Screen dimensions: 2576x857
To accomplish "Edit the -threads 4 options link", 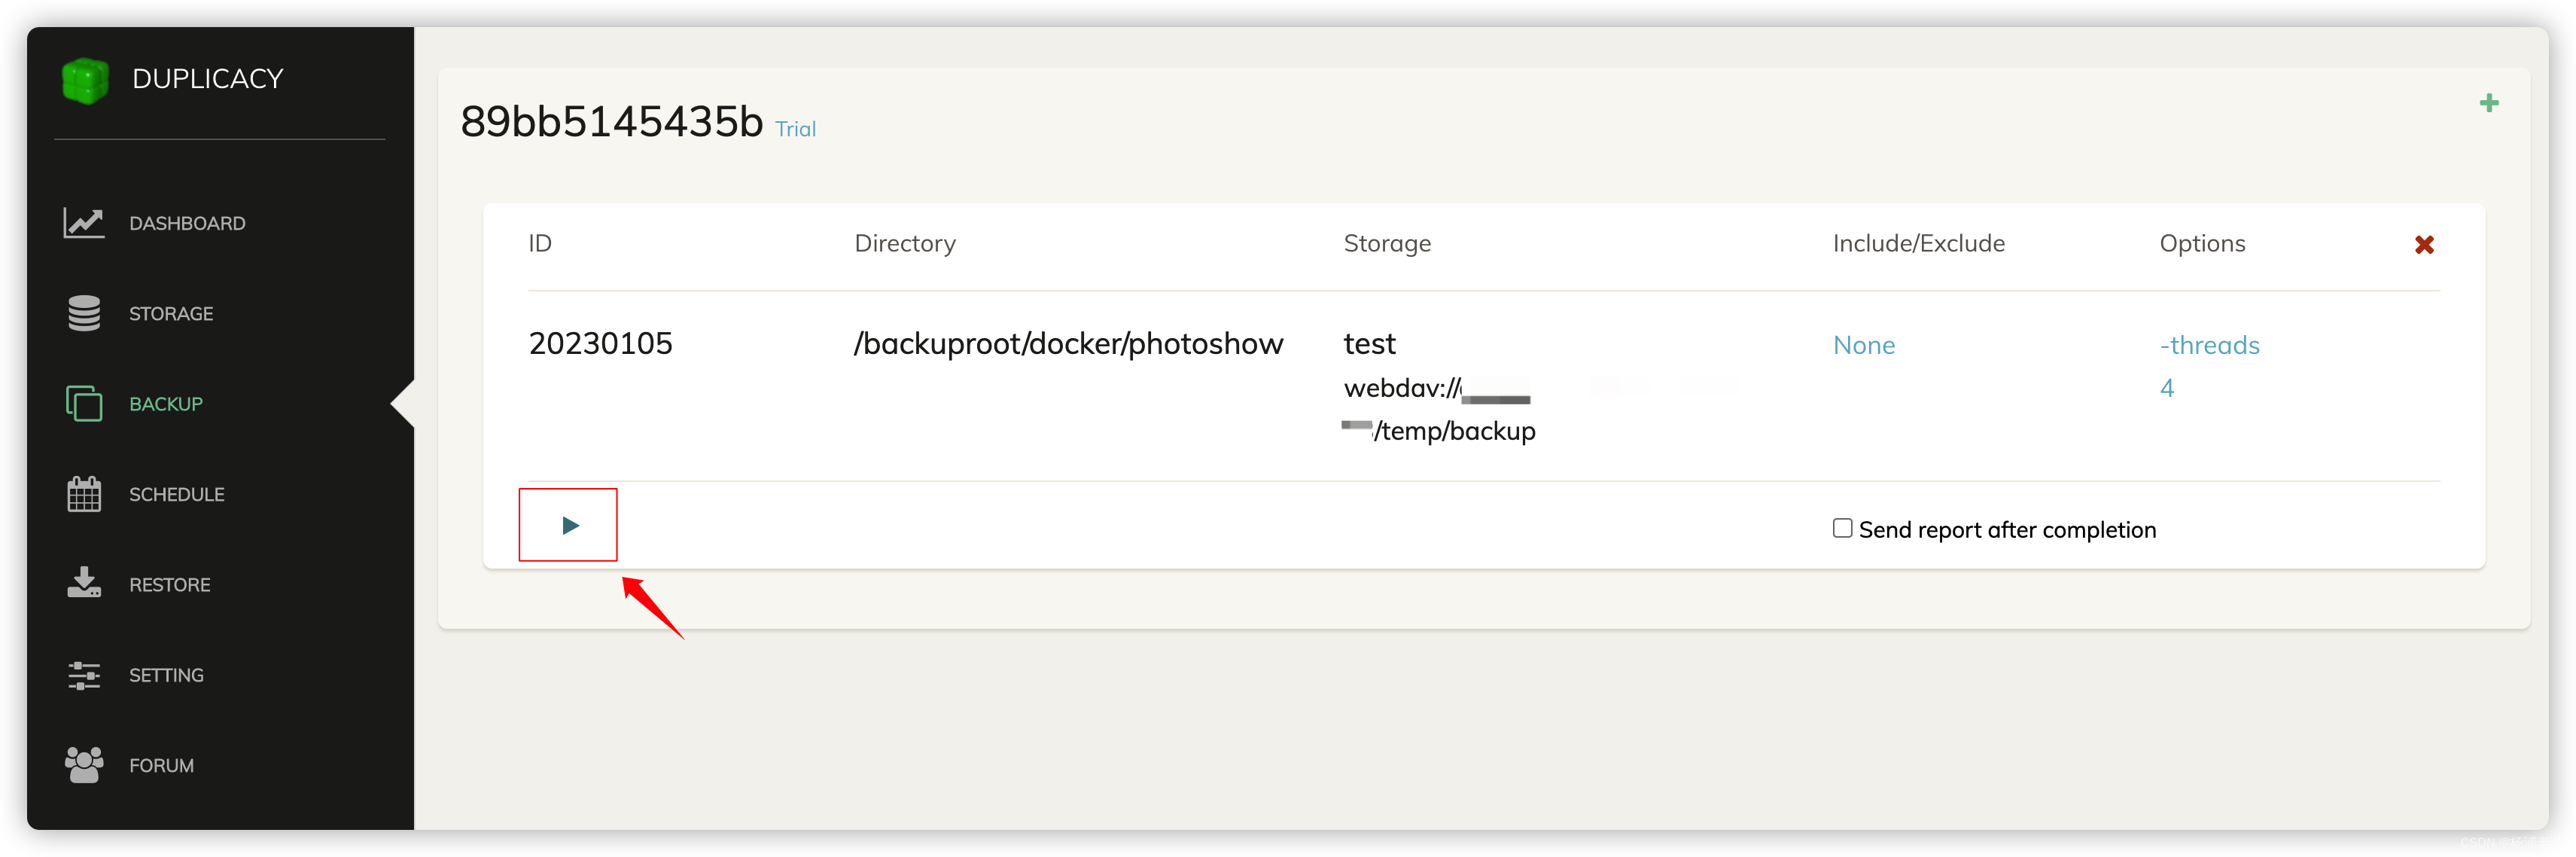I will click(2209, 366).
